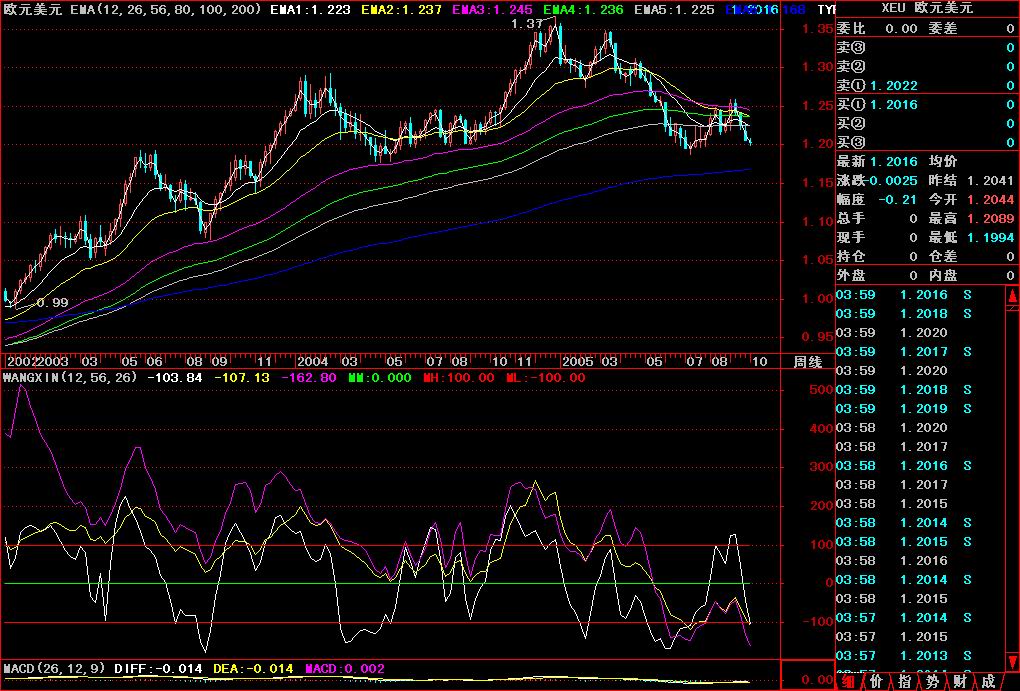Click the 涨跌 change value -0.0025
1020x691 pixels.
pos(892,180)
